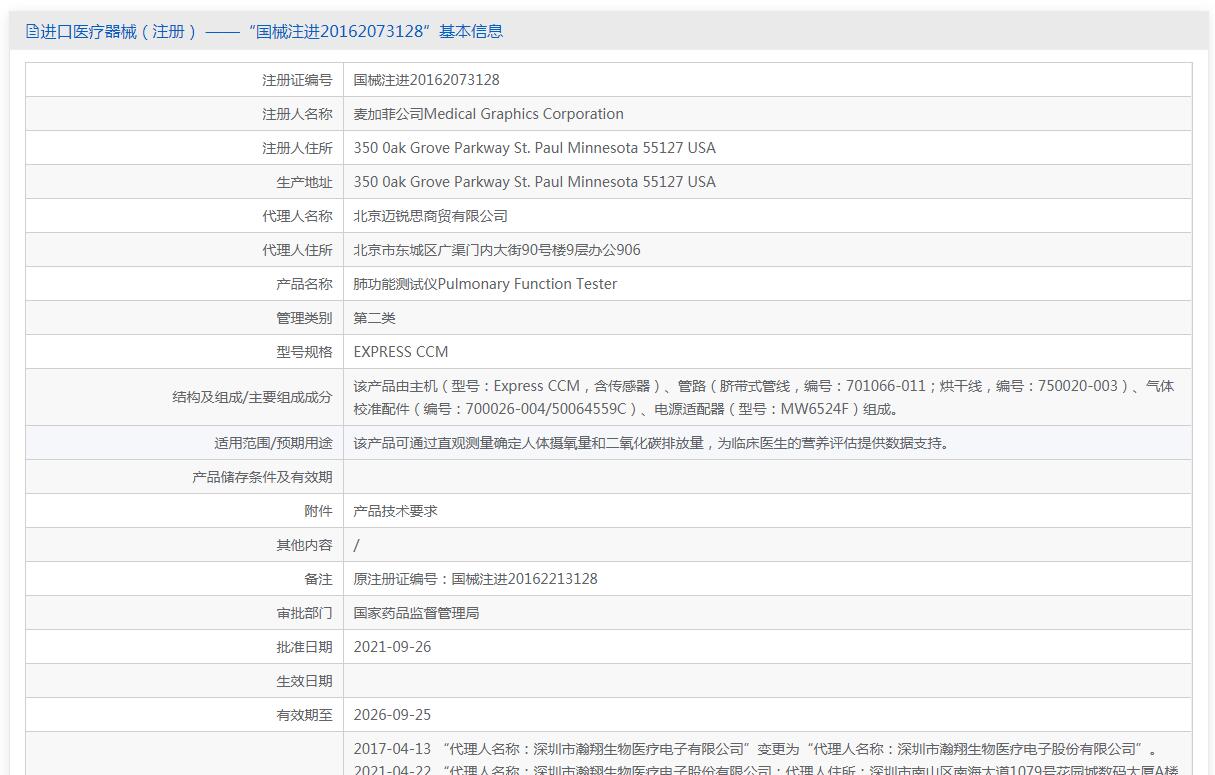Select approval department 国家药品监督管理局
The image size is (1215, 775).
[416, 613]
